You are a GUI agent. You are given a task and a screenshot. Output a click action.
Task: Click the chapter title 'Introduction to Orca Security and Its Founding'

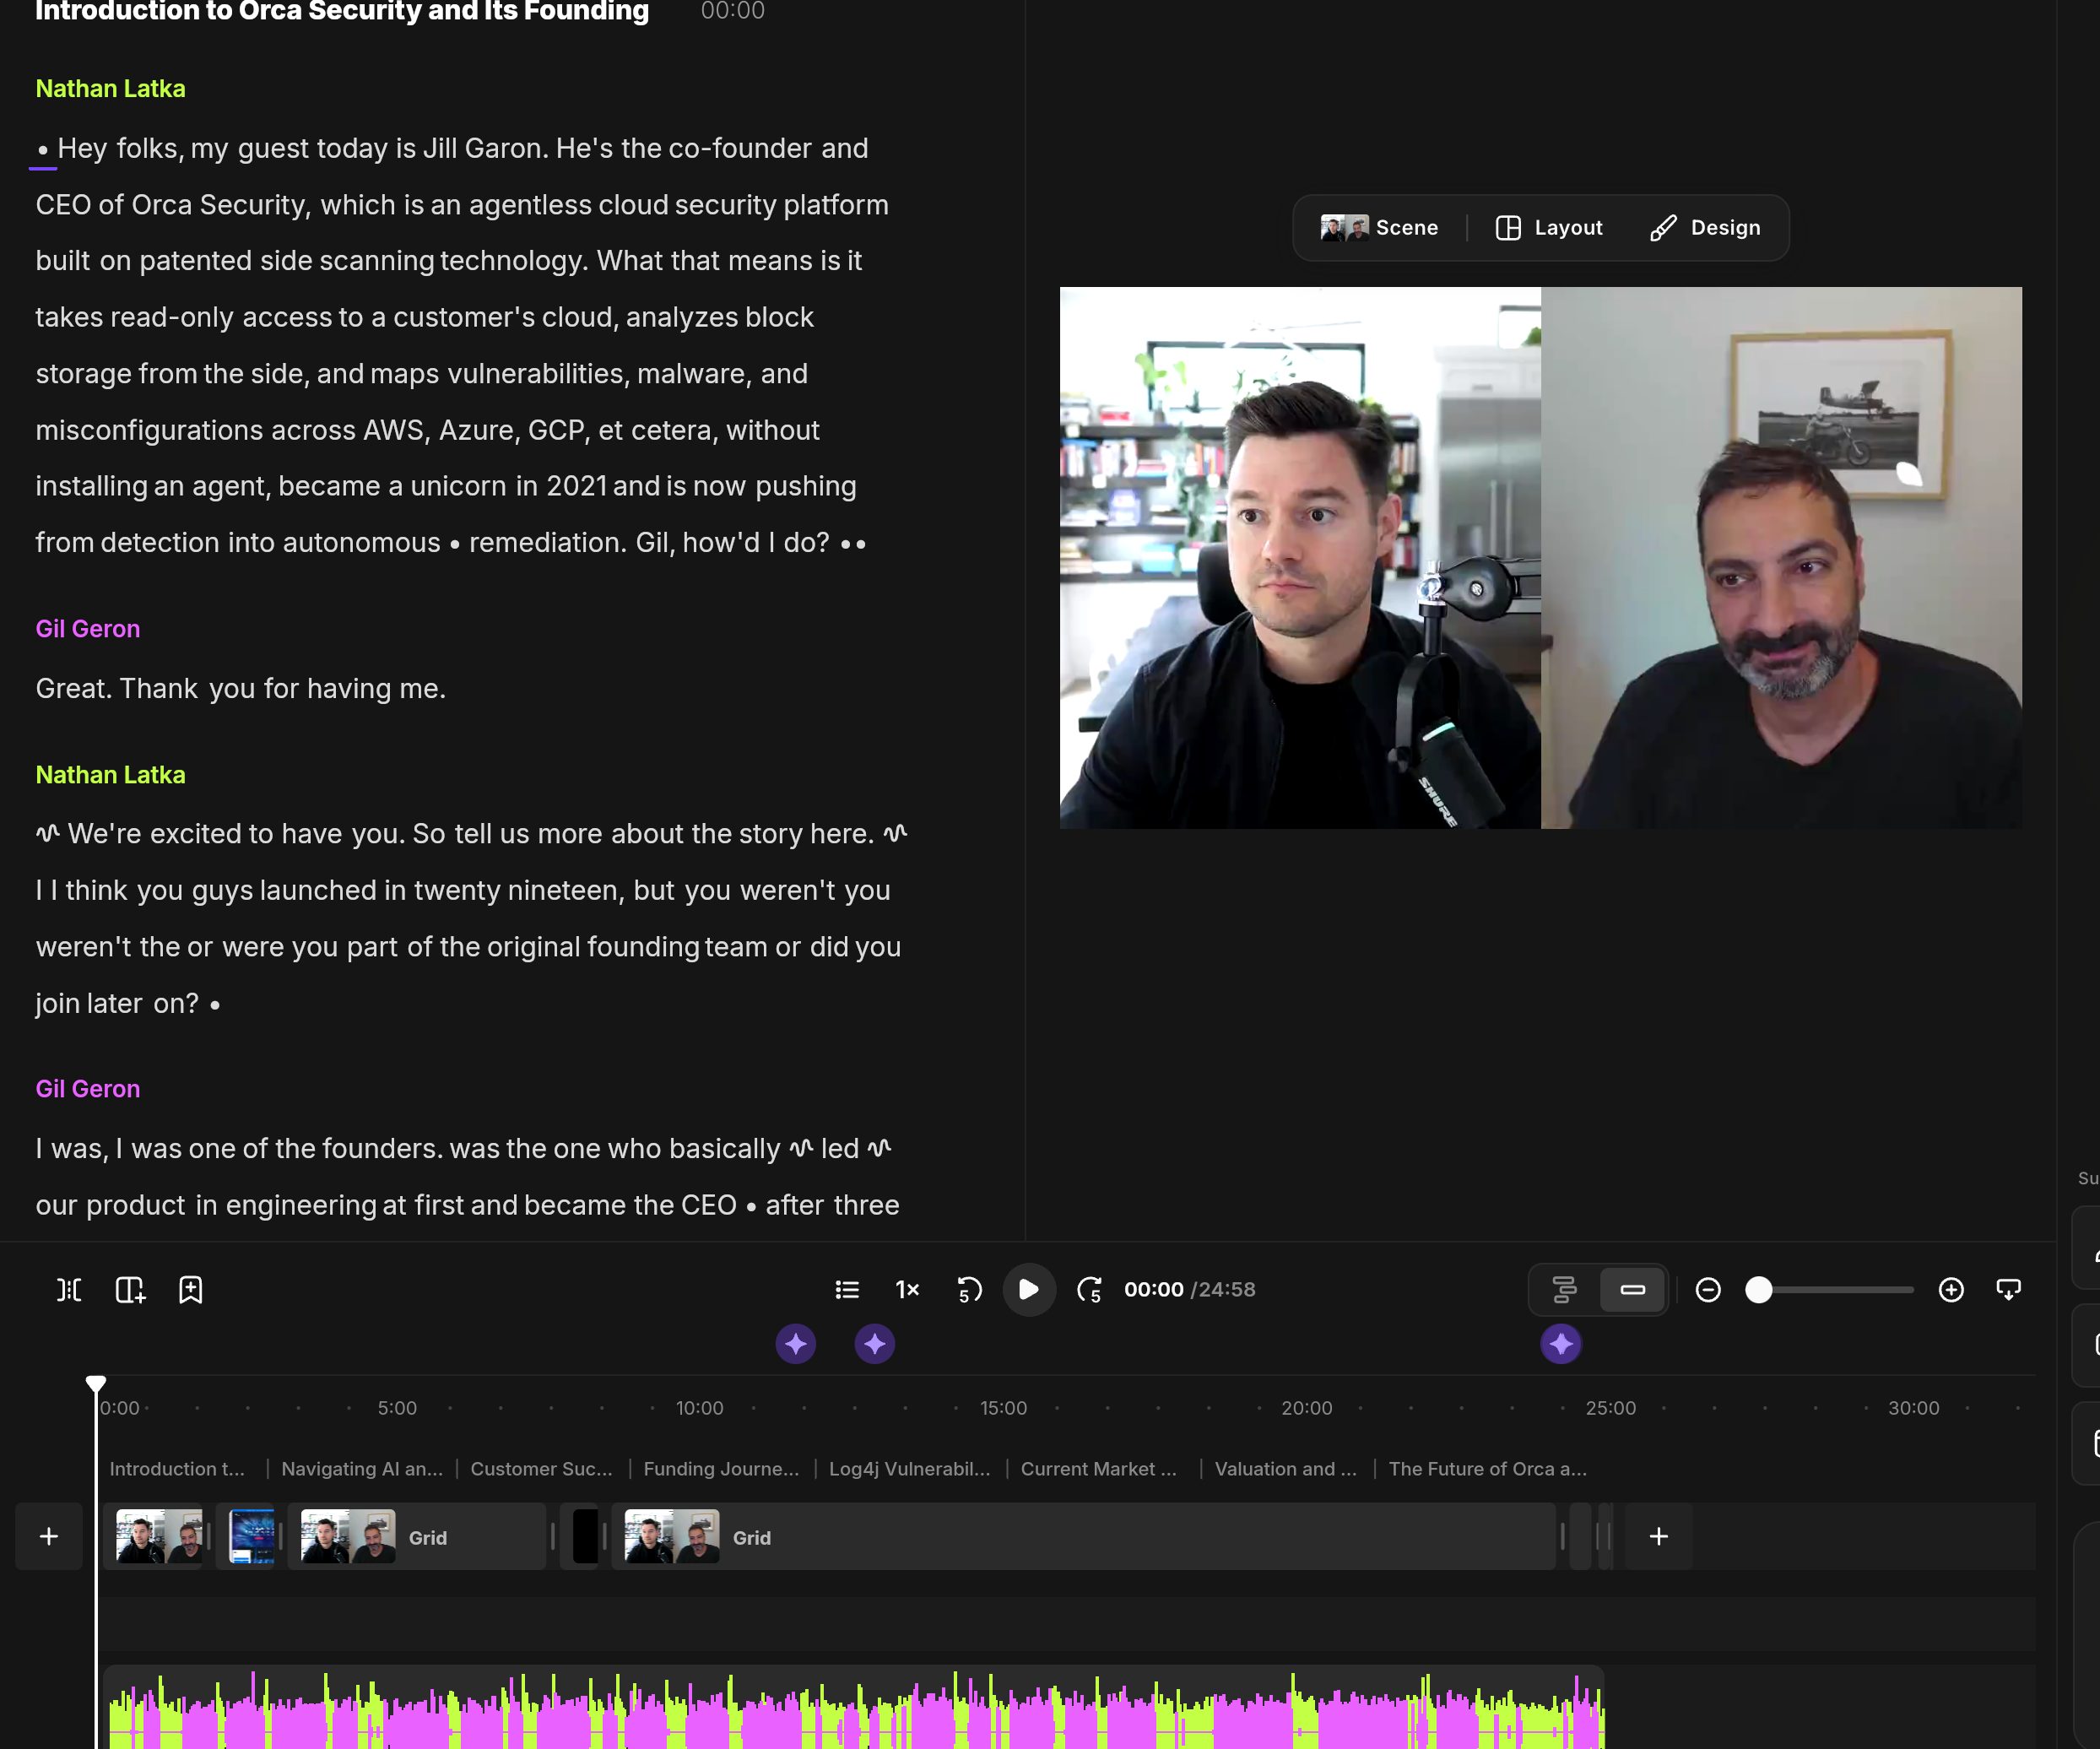342,12
